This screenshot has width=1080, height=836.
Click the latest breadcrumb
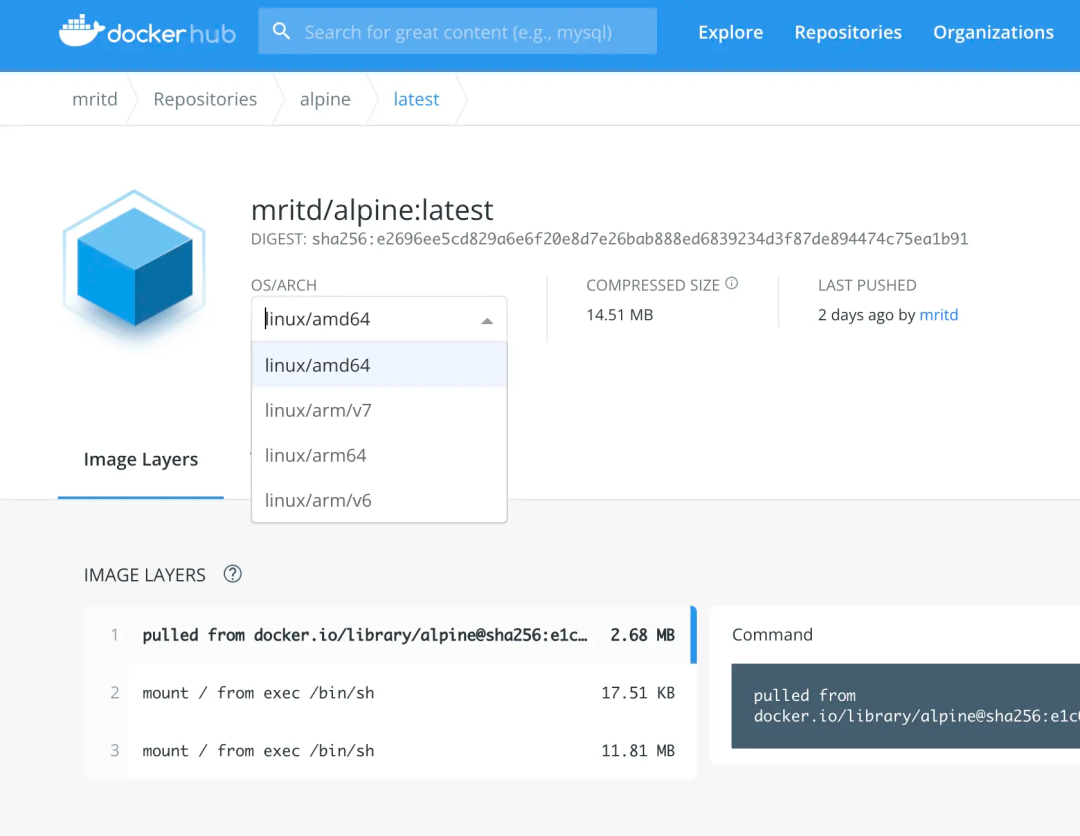click(x=416, y=99)
